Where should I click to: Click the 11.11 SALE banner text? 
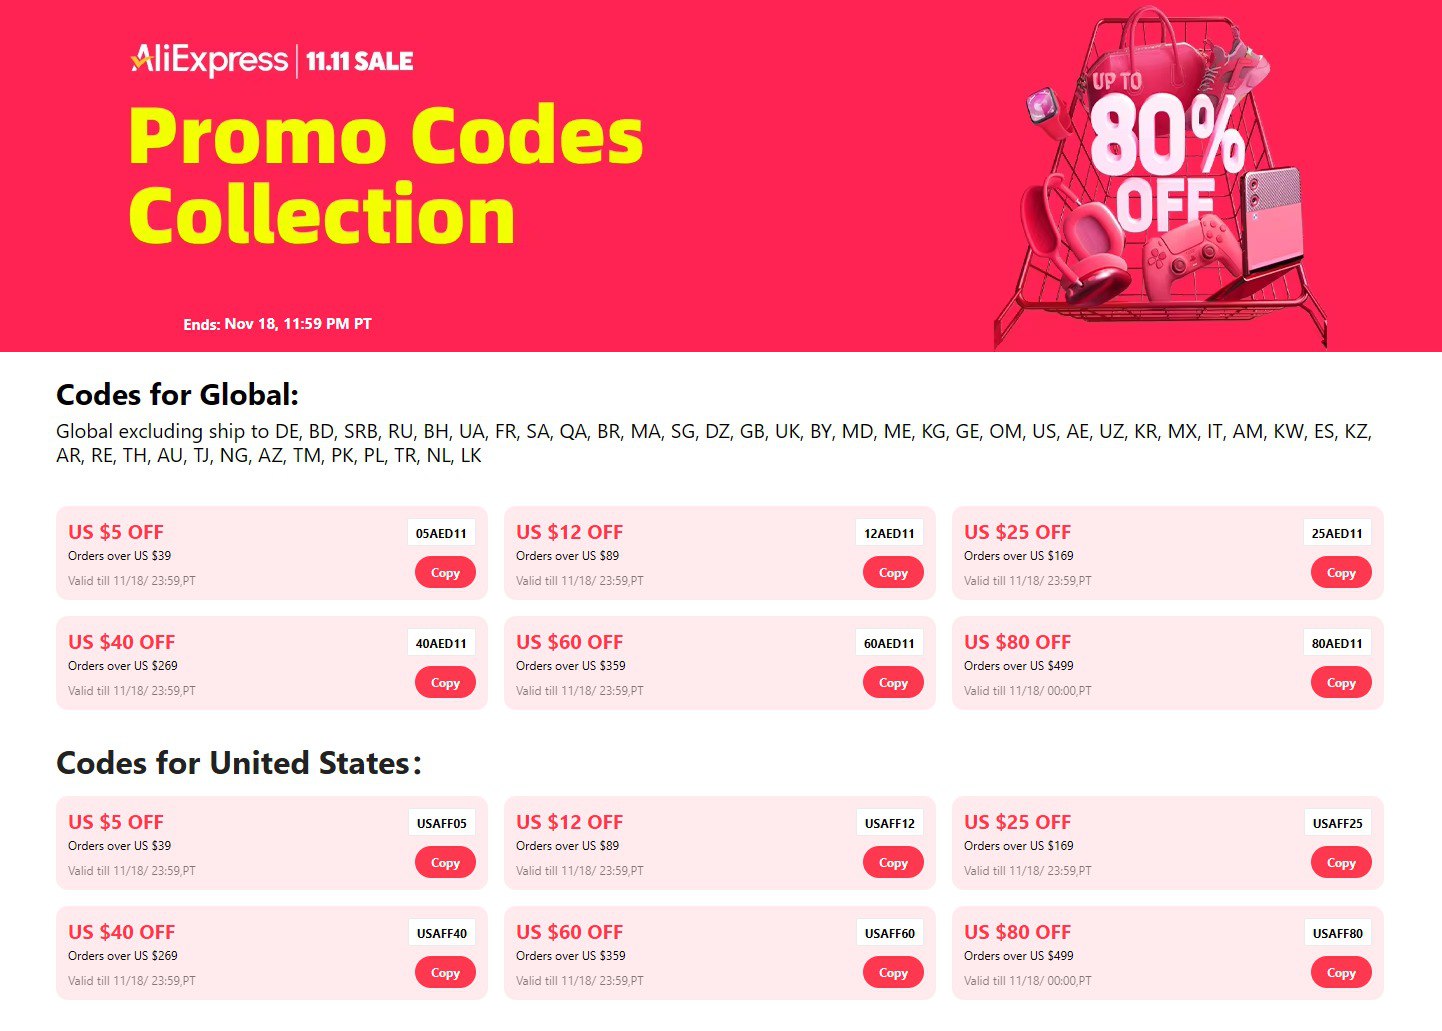359,61
